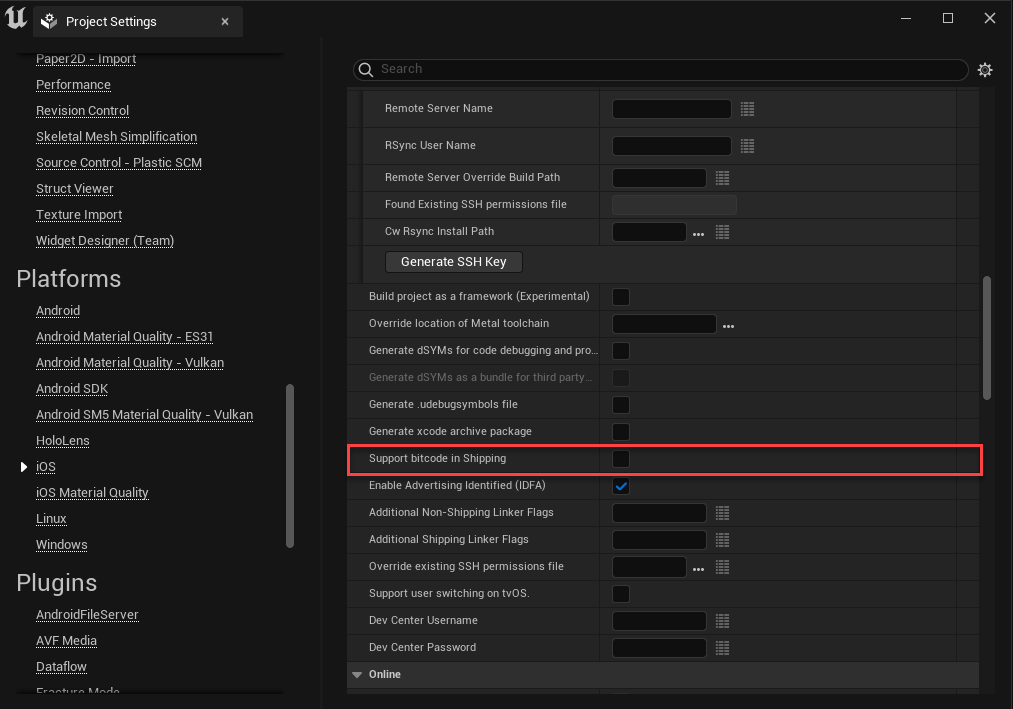Image resolution: width=1013 pixels, height=709 pixels.
Task: Enable Support bitcode in Shipping checkbox
Action: coord(621,459)
